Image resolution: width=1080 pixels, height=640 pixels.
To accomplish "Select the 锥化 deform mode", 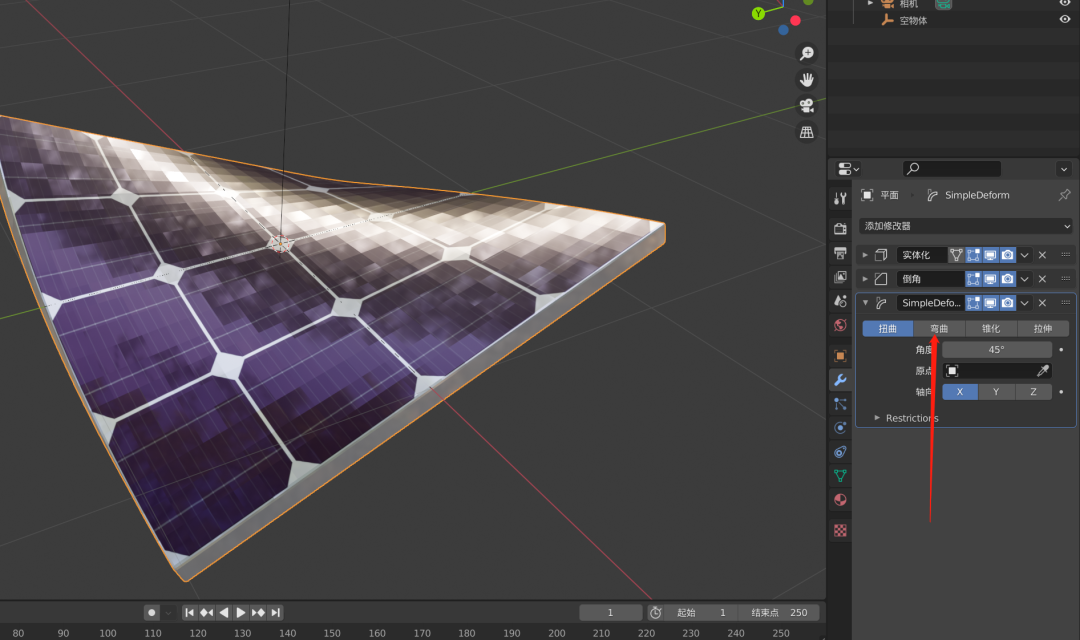I will tap(991, 329).
